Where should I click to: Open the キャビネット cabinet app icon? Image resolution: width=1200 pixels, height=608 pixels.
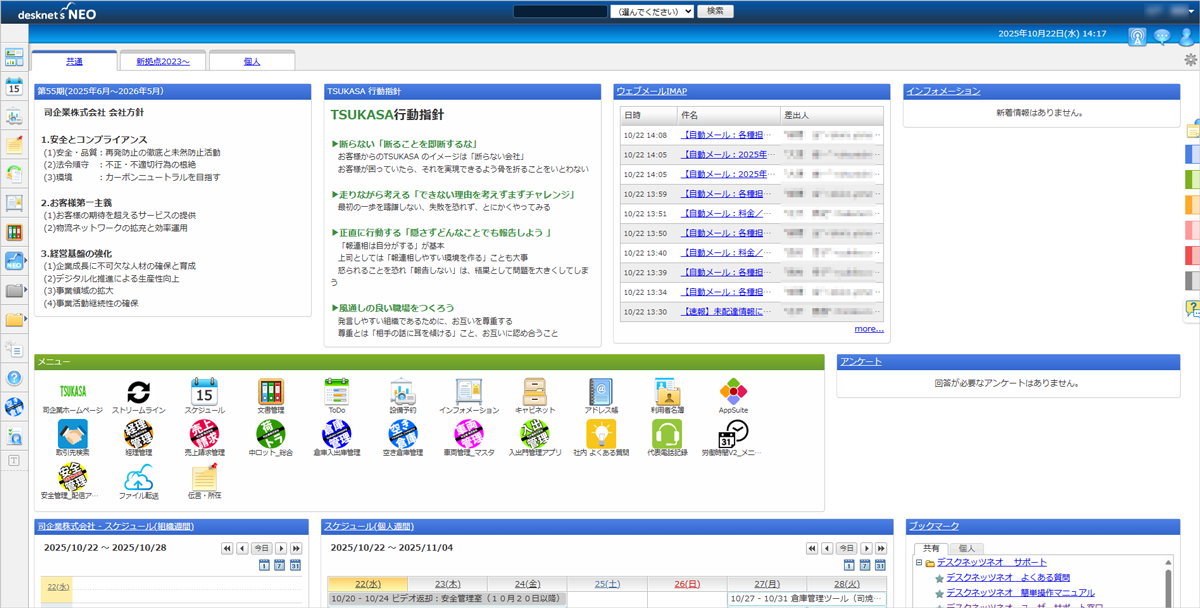[532, 393]
